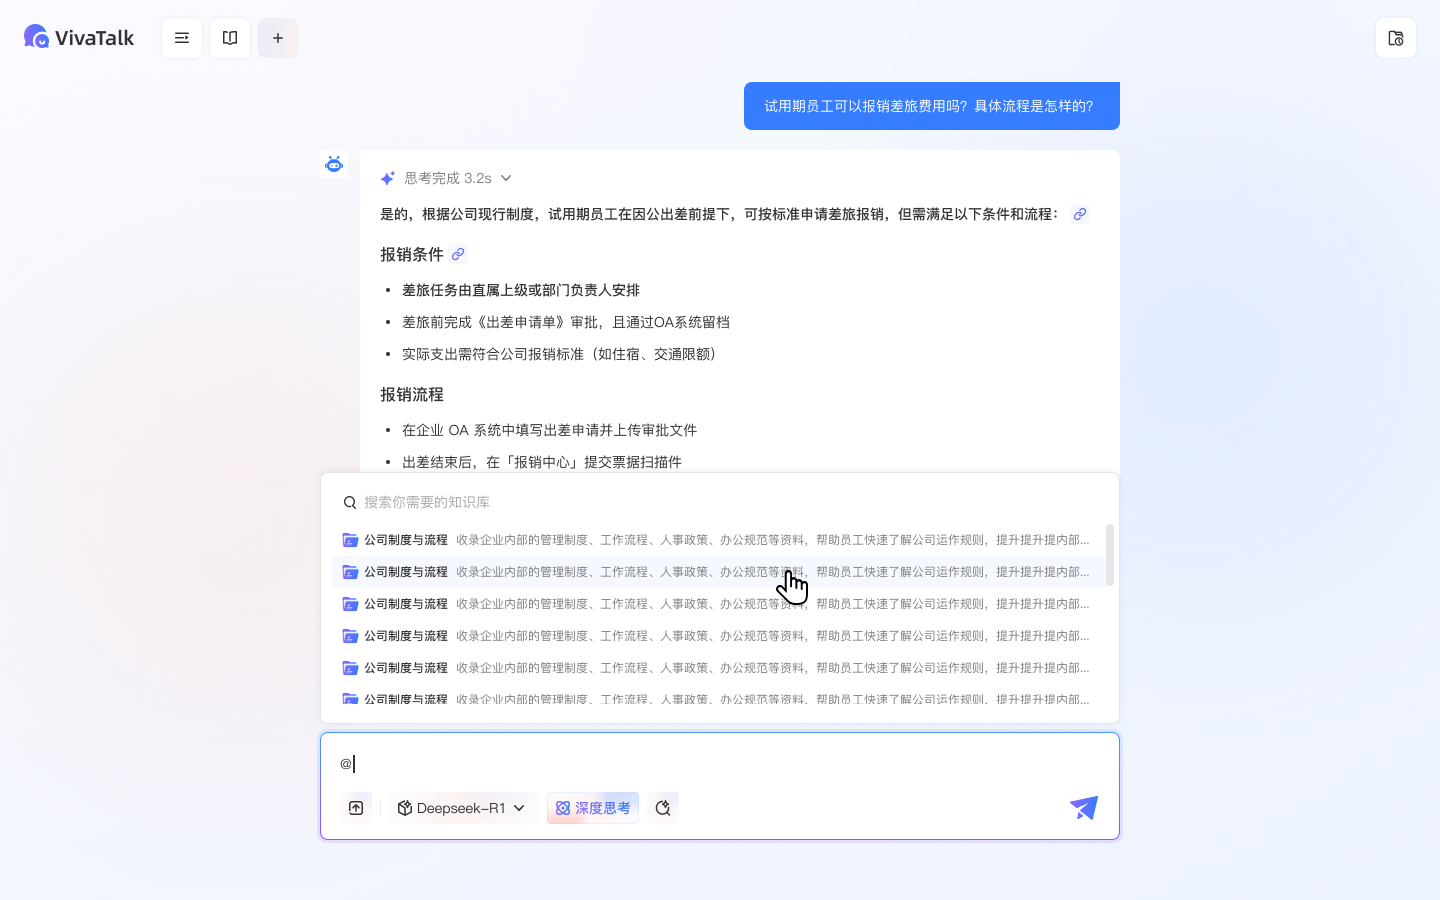Toggle the 深度思考 deep thinking mode

(x=593, y=808)
